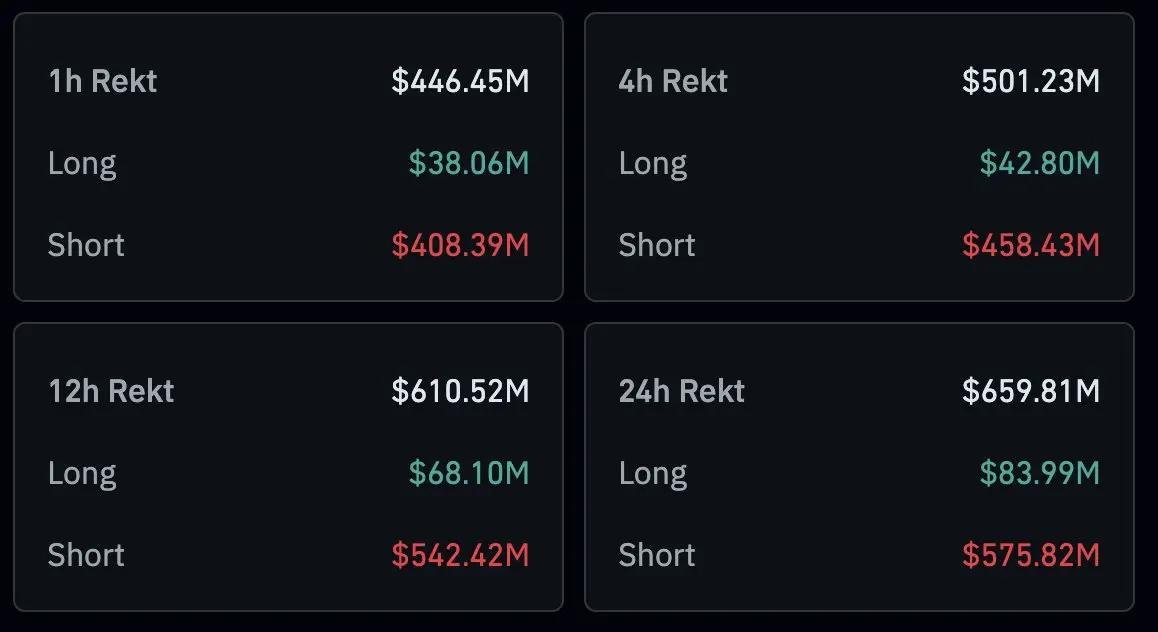Select the 4h Rekt total $501.23M
Screen dimensions: 1158x632
tap(1031, 81)
